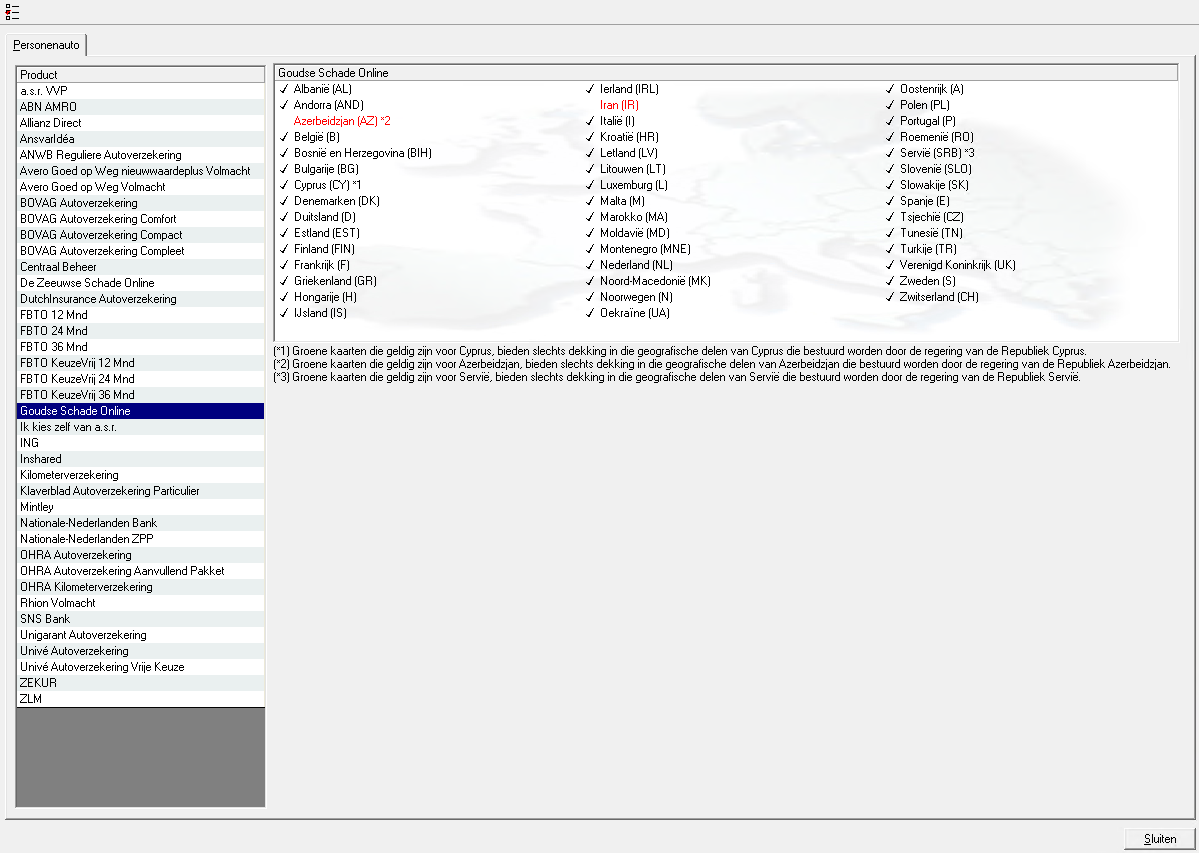The width and height of the screenshot is (1199, 853).
Task: Select the ZEKUR product
Action: (x=140, y=684)
